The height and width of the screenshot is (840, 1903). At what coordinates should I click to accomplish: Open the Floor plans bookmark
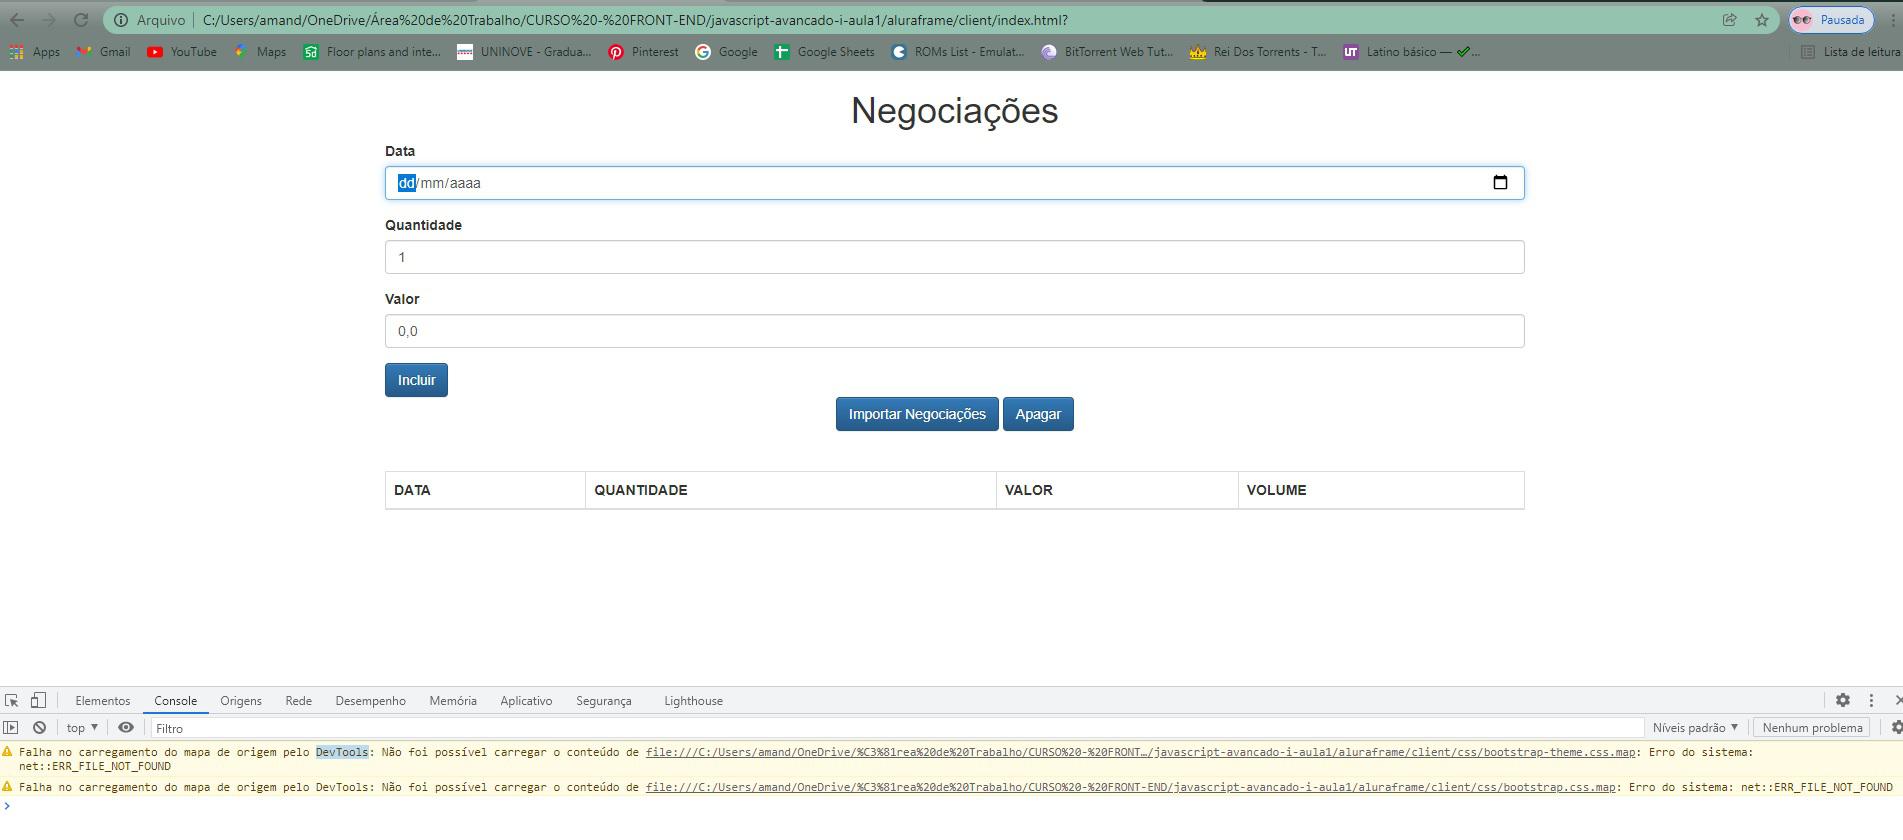point(372,52)
